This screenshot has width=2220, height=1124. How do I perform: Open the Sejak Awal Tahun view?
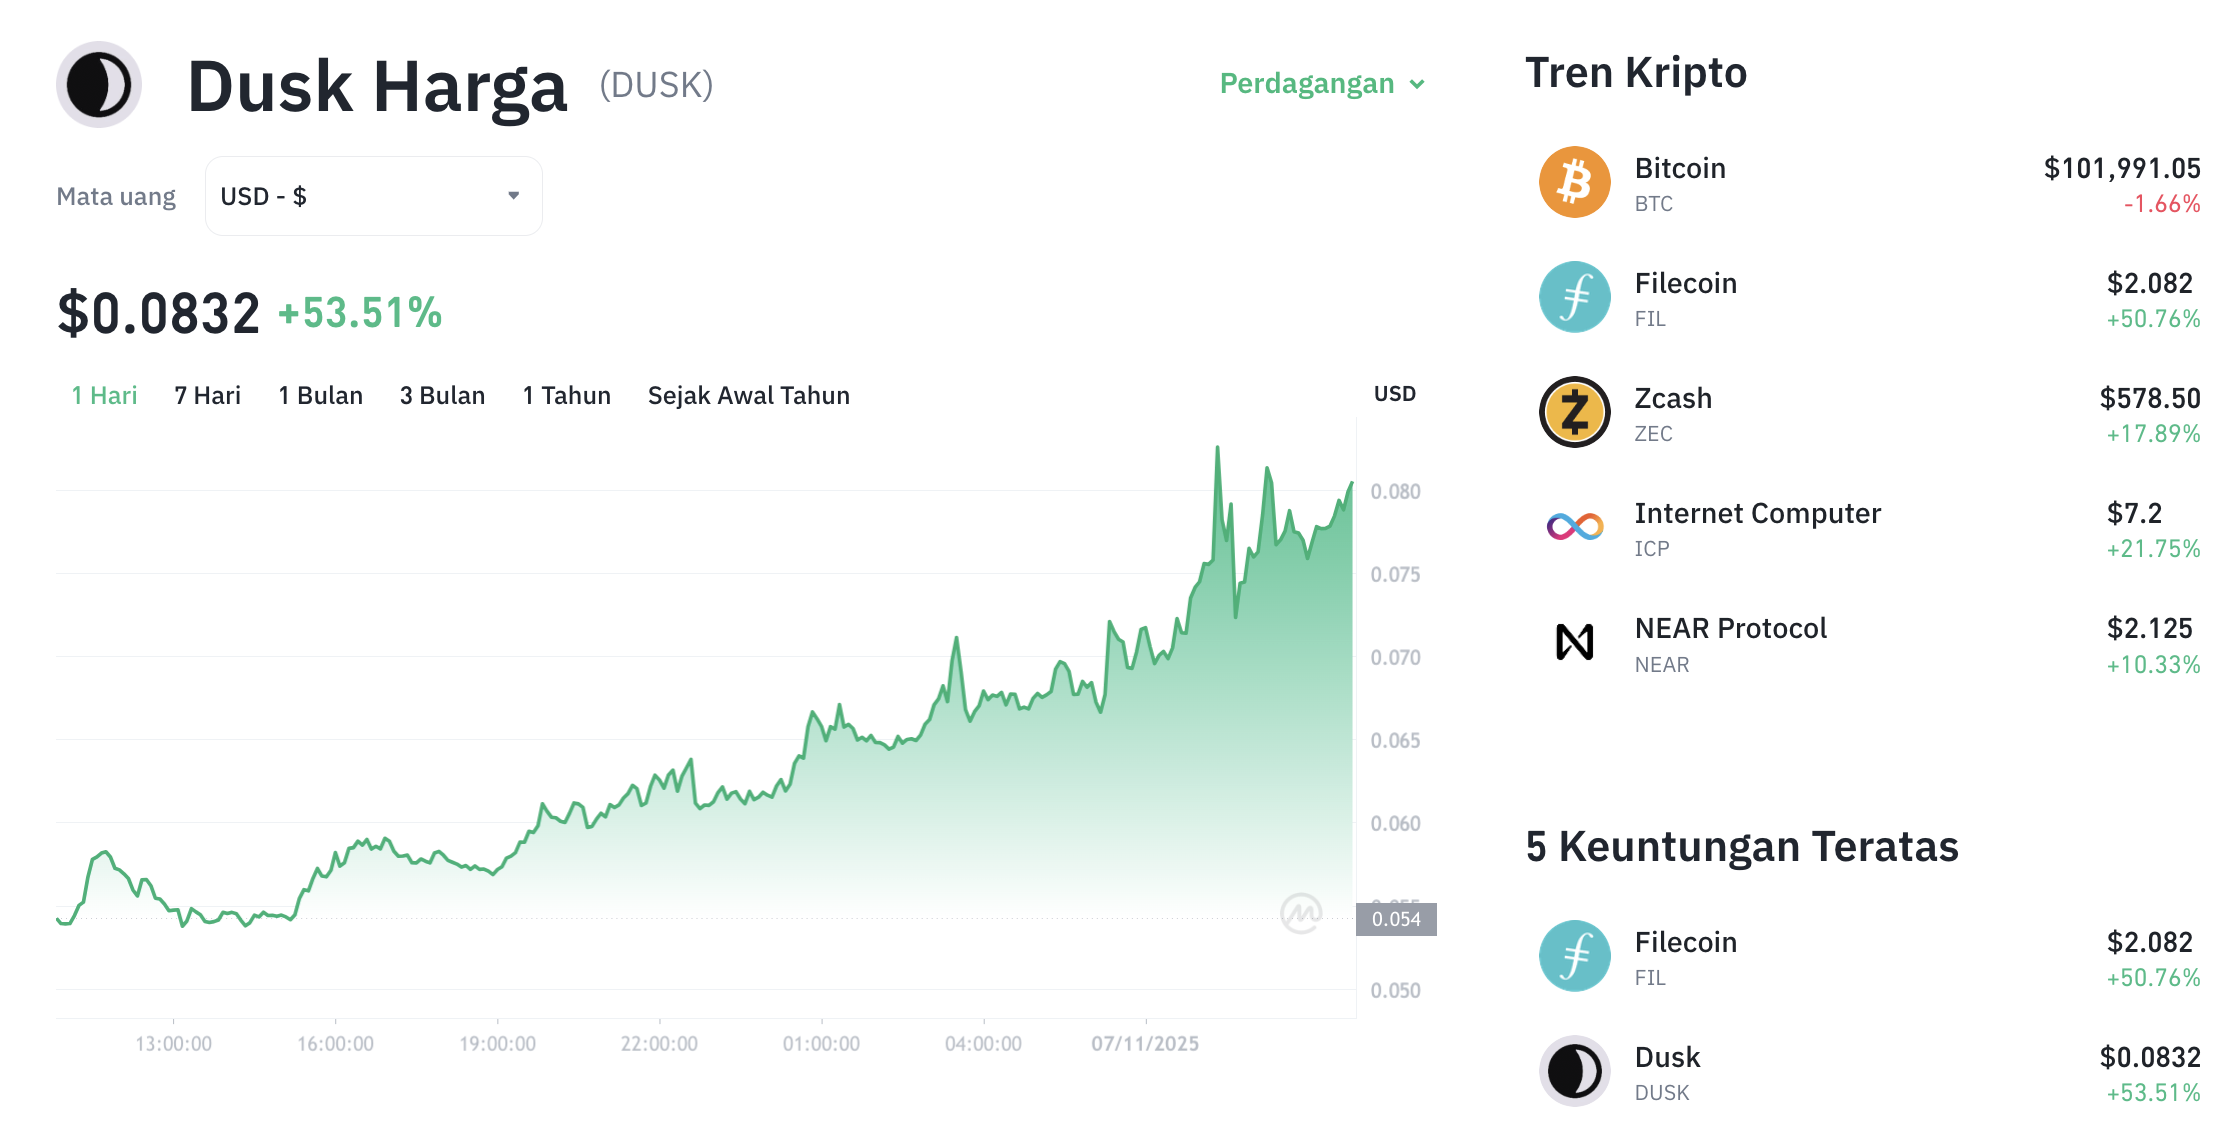(x=749, y=395)
